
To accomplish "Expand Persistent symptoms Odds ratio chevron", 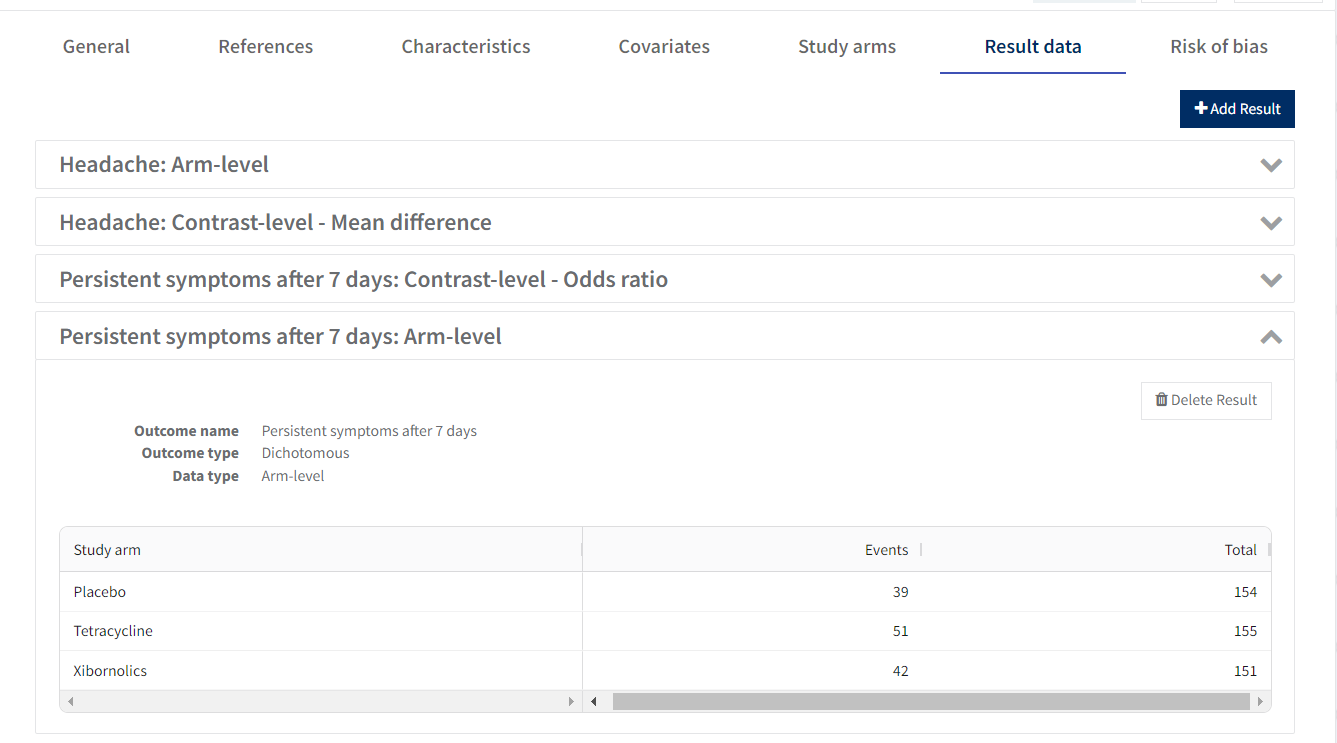I will coord(1270,280).
